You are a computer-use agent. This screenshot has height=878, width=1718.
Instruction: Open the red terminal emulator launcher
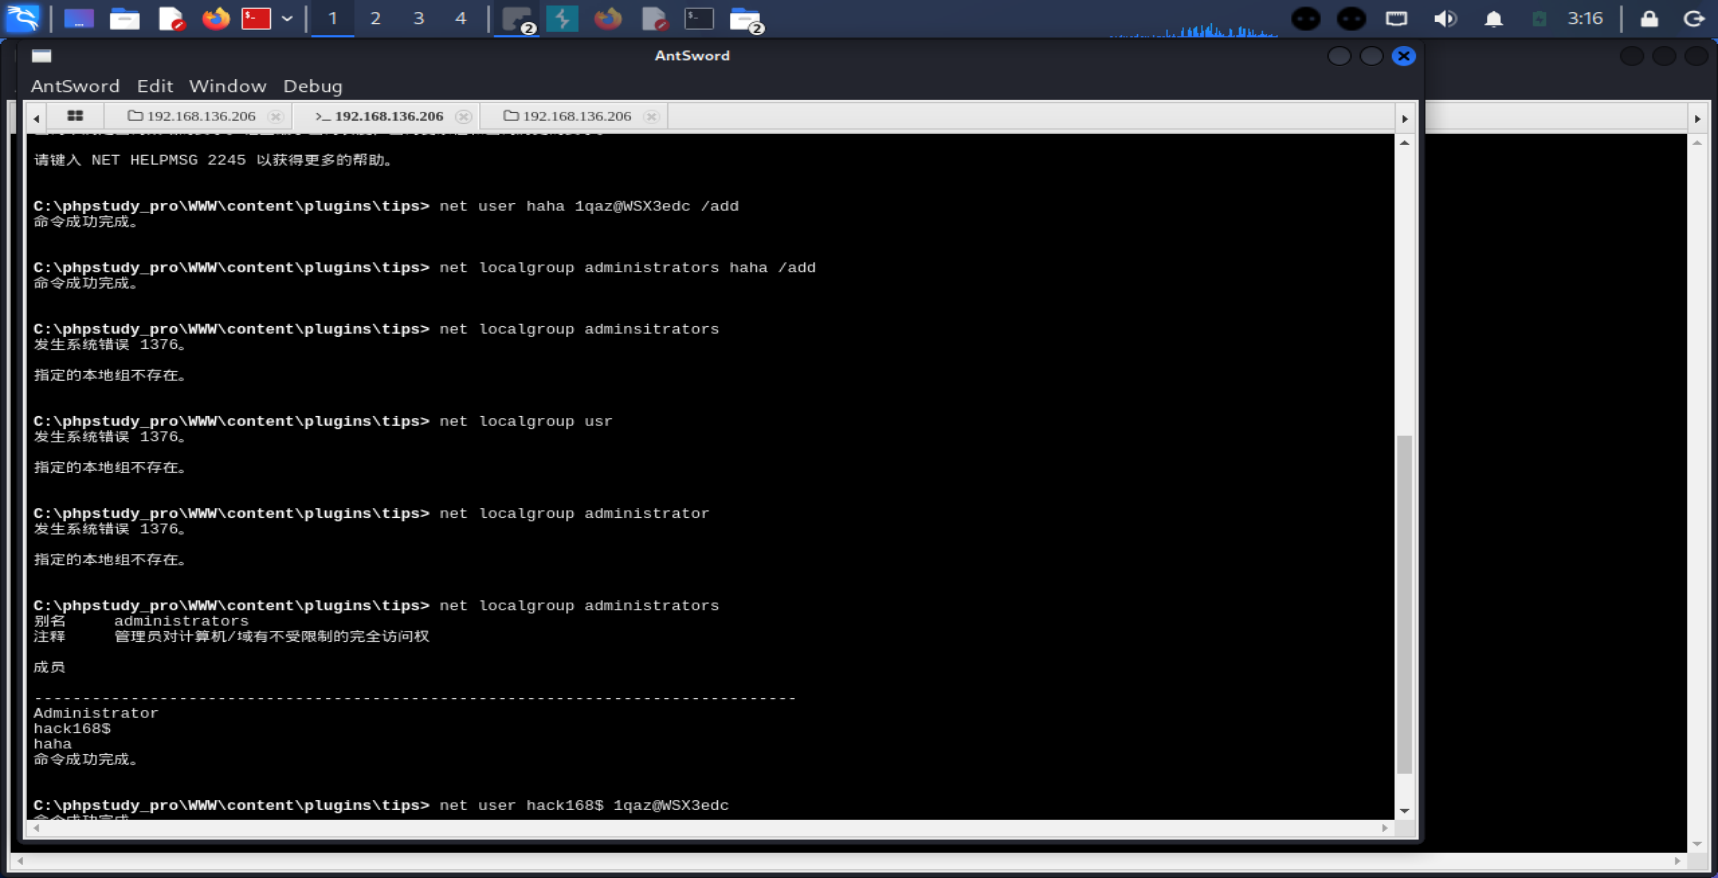[x=256, y=18]
